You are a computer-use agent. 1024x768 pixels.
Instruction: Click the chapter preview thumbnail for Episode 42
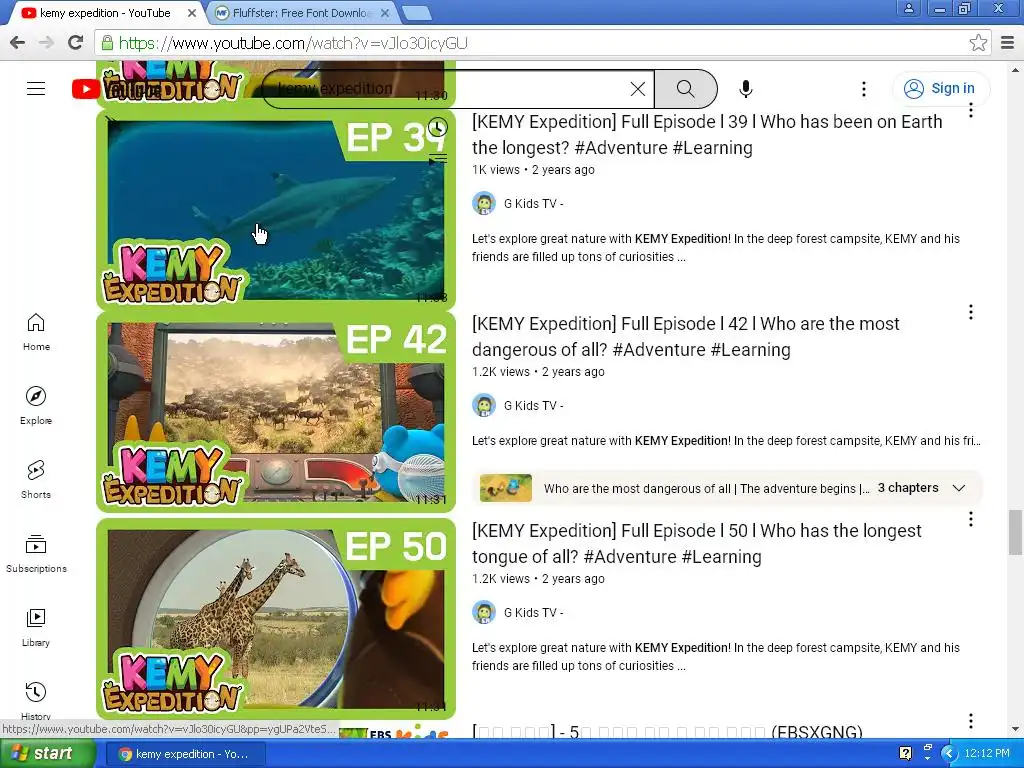point(505,488)
